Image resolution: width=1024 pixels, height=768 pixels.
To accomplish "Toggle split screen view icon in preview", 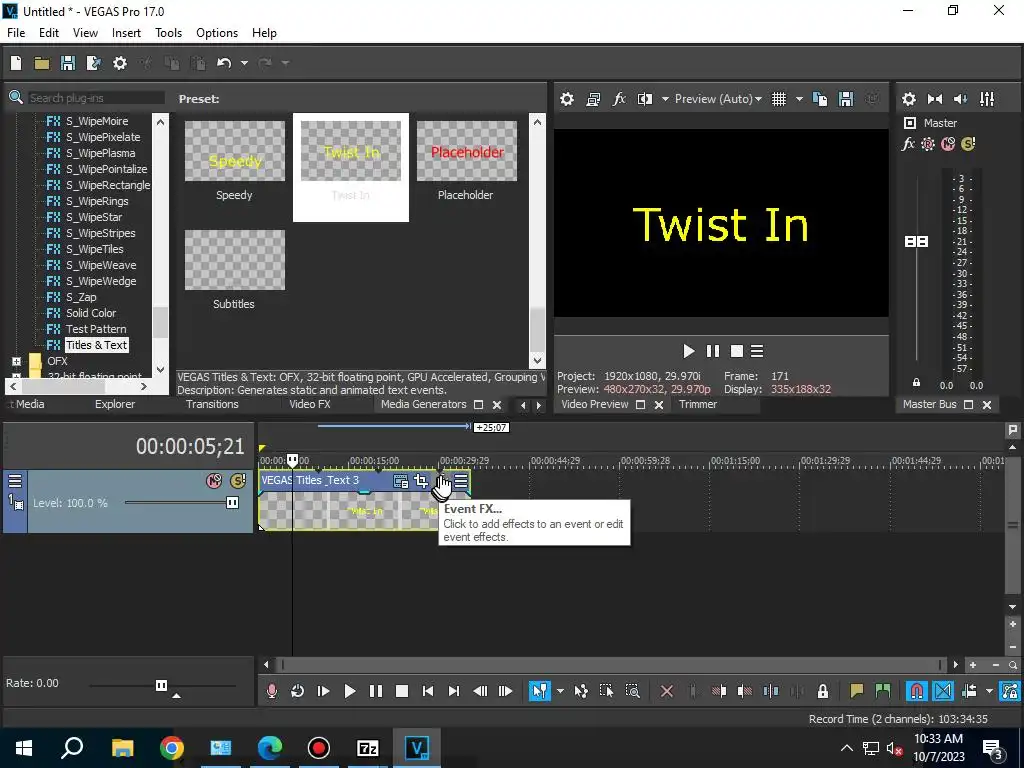I will 645,99.
